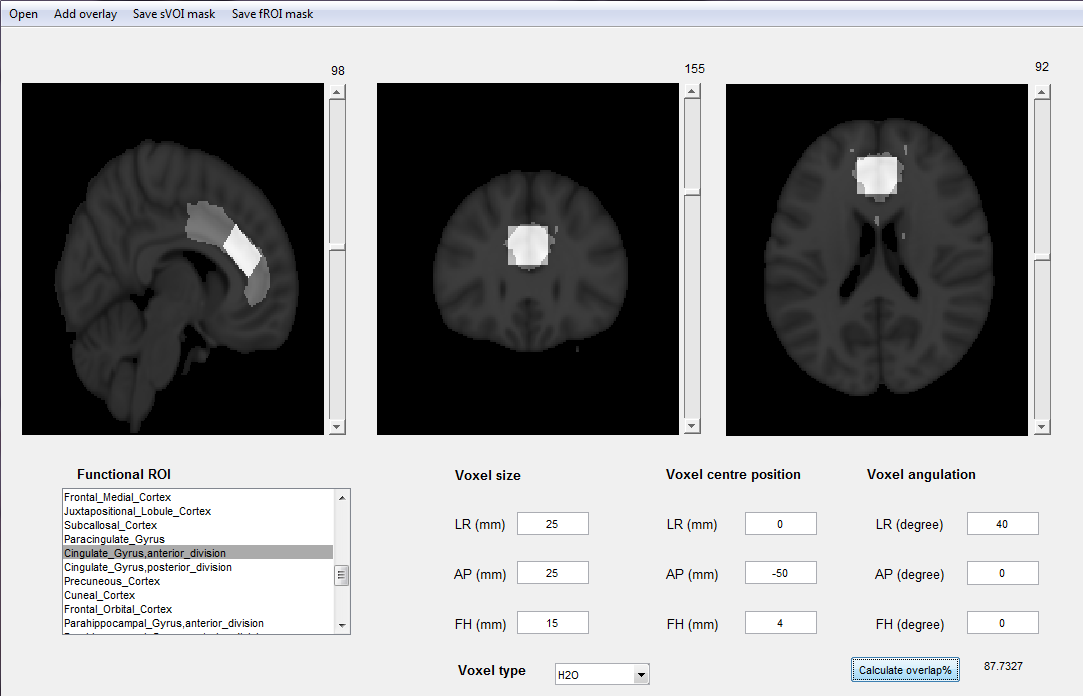The width and height of the screenshot is (1083, 696).
Task: Click the coronal view slice slider thumb
Action: 692,192
